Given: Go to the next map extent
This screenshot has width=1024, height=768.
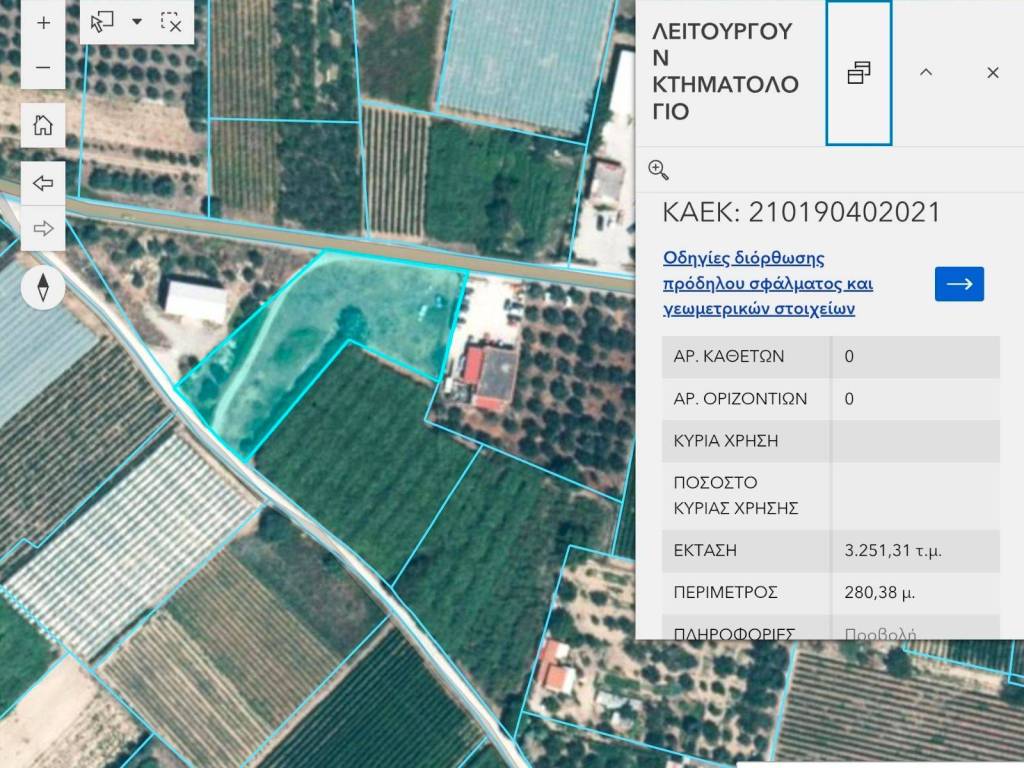Looking at the screenshot, I should [x=43, y=229].
